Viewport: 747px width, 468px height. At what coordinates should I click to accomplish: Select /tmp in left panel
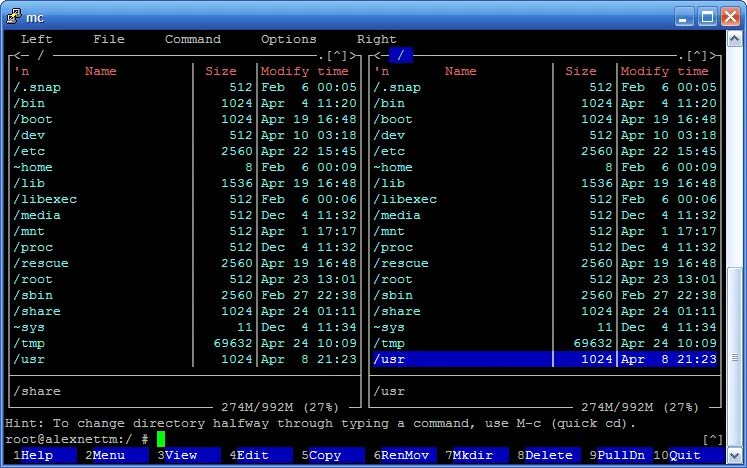click(185, 343)
